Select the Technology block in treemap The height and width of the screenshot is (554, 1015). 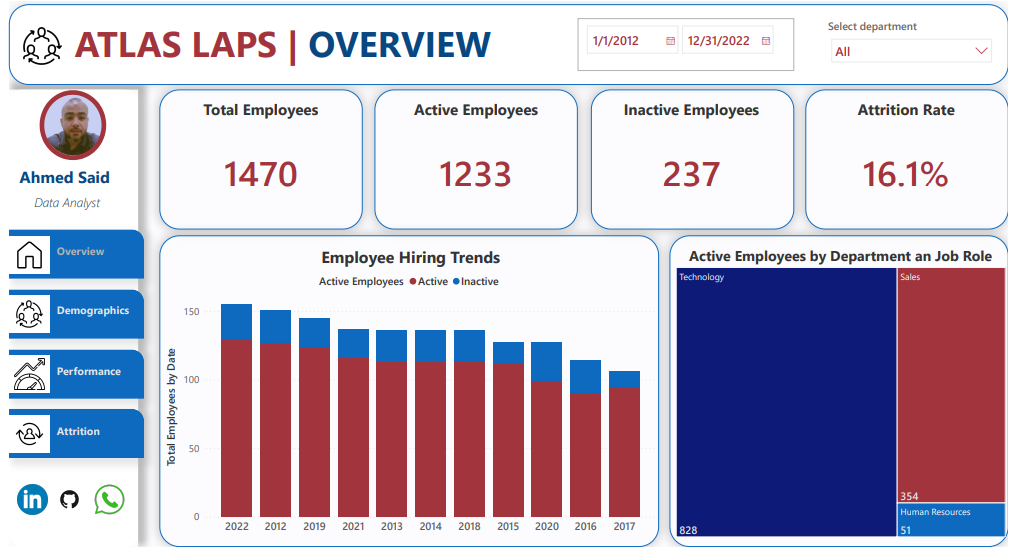(785, 400)
